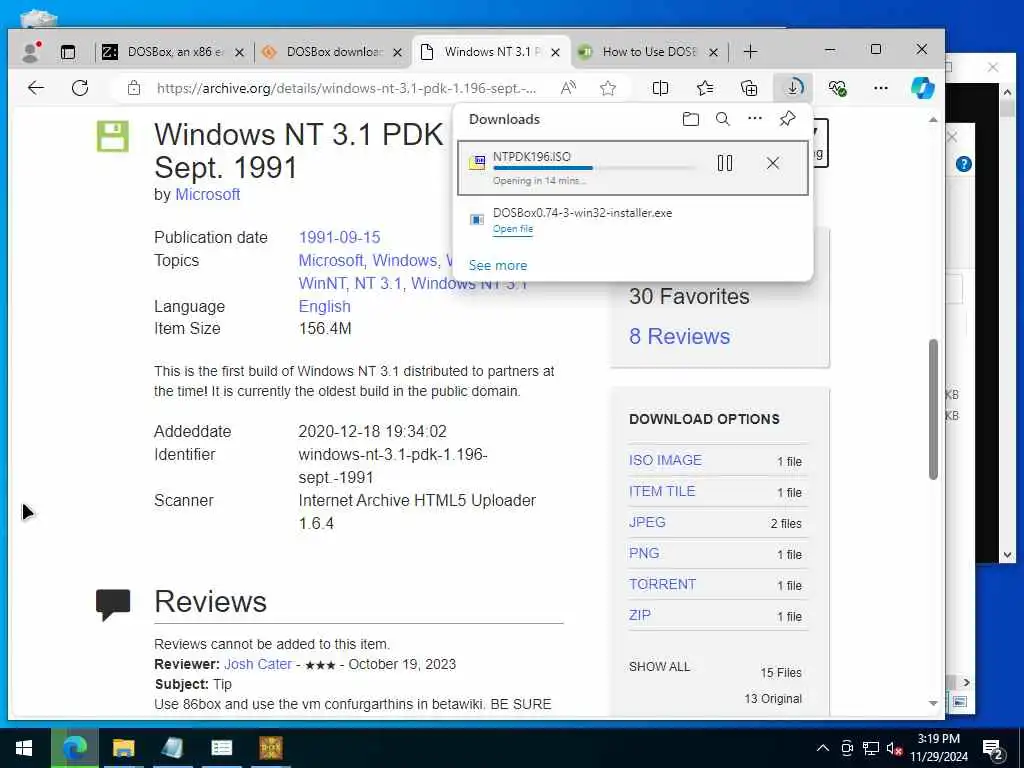
Task: Open Favorites list icon
Action: 705,88
